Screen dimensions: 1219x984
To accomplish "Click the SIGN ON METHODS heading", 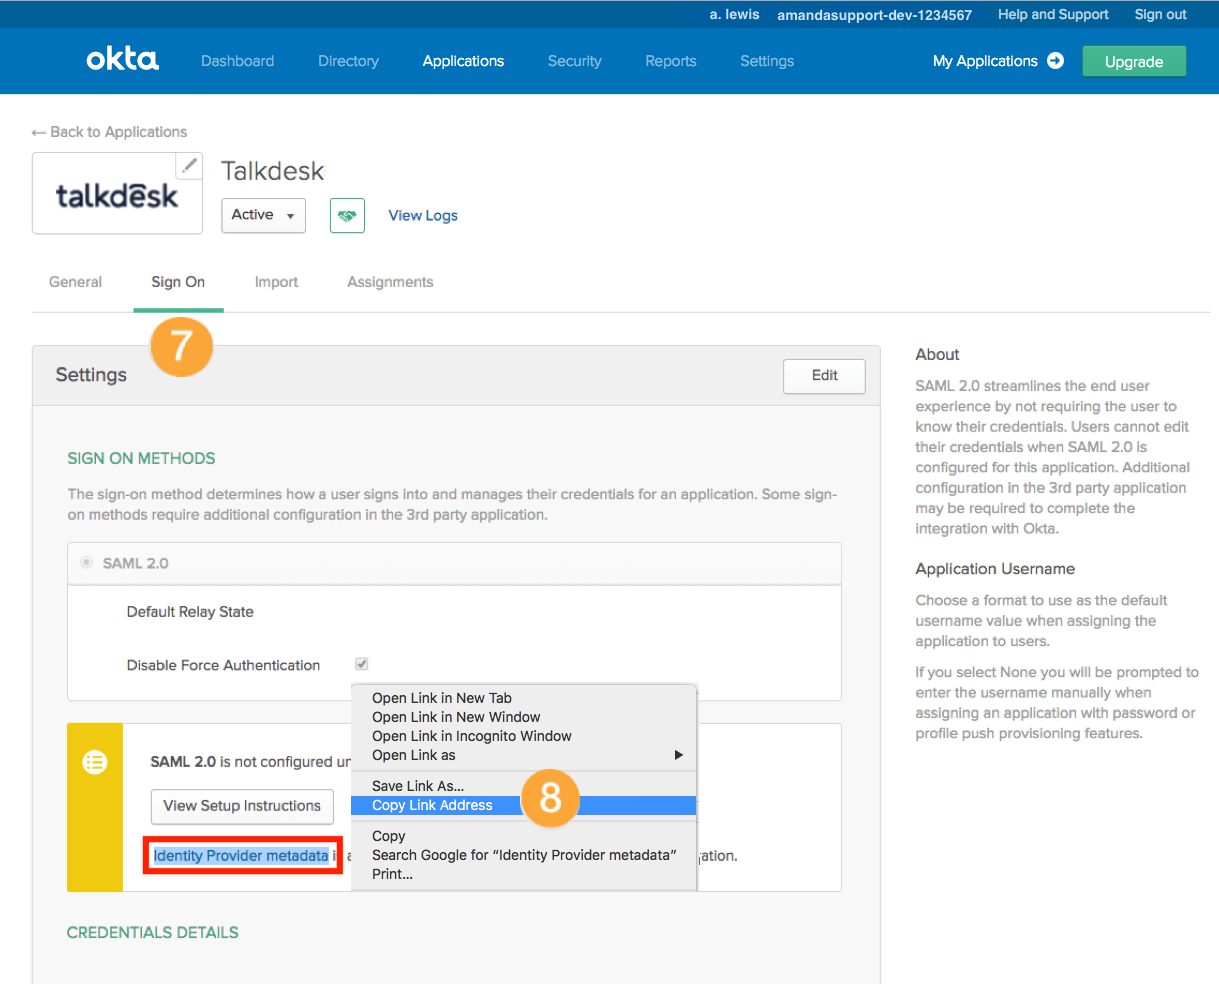I will coord(141,458).
